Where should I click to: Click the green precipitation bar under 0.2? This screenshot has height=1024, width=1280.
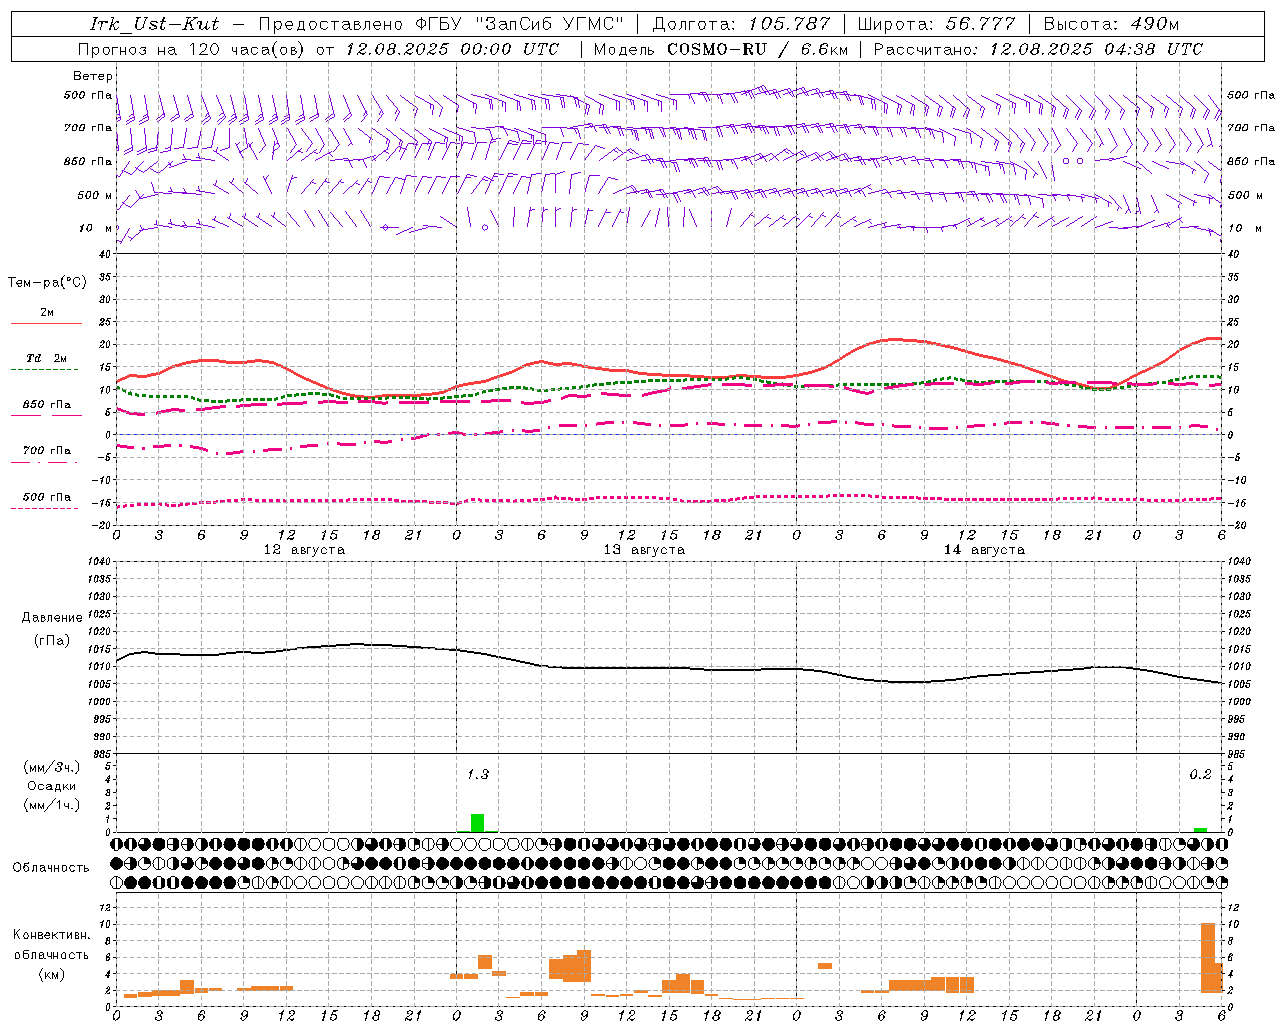click(1200, 830)
